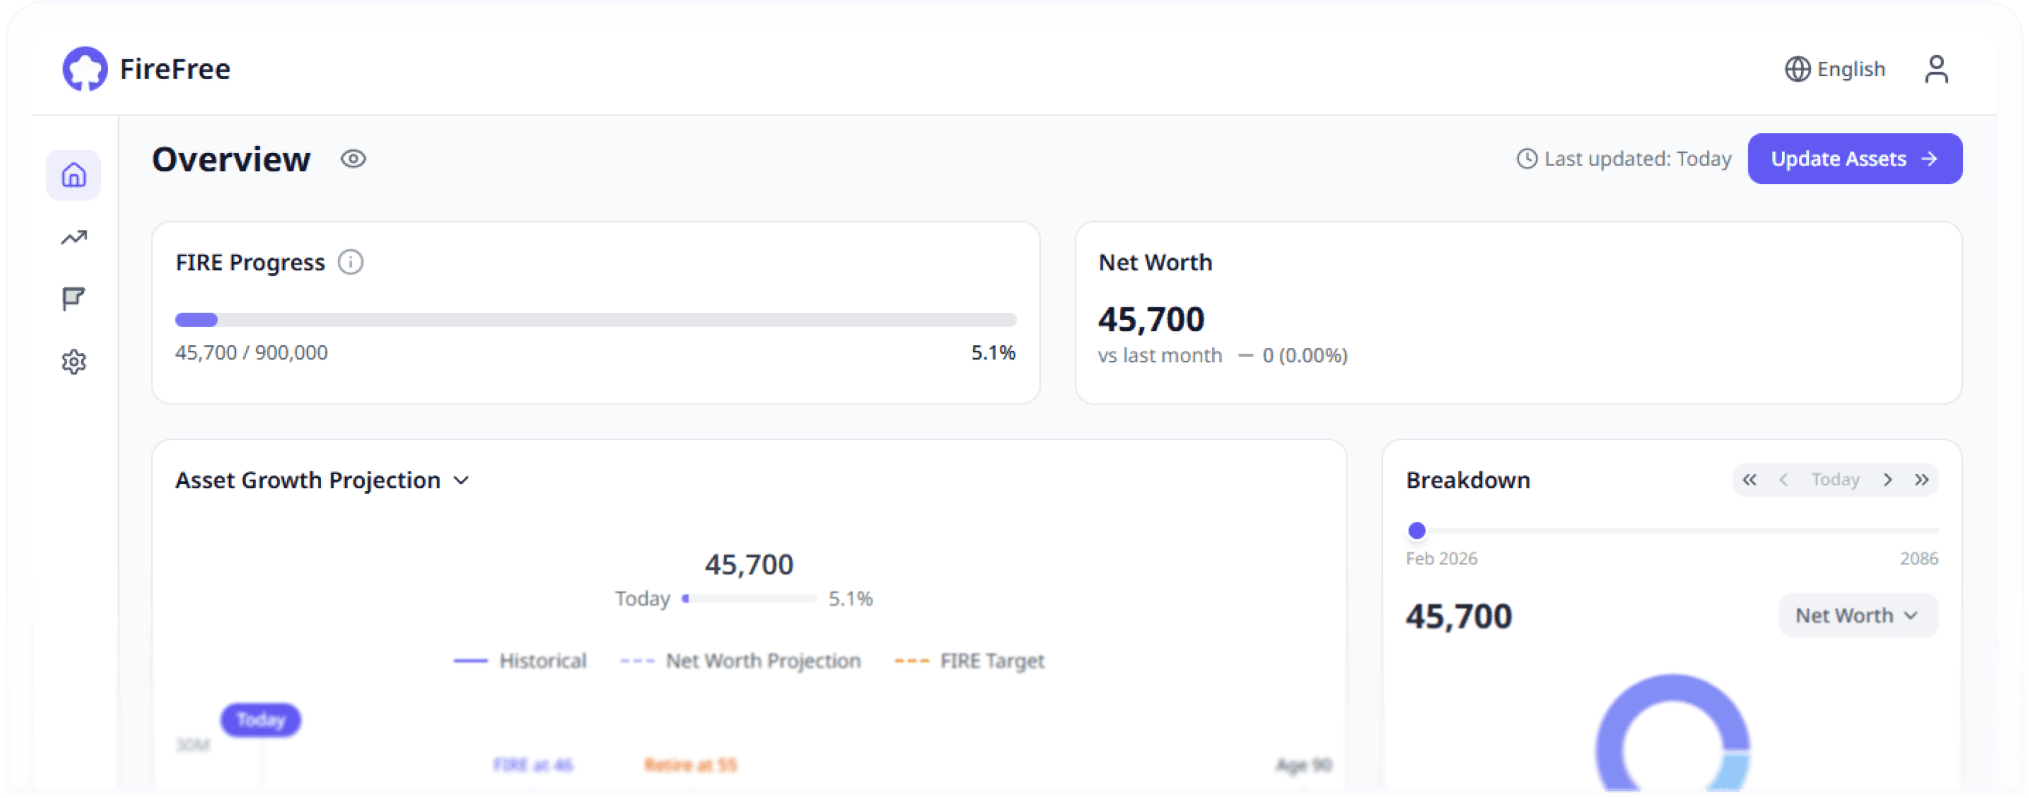Click the Breakdown timeline slider handle
The width and height of the screenshot is (2029, 798).
pyautogui.click(x=1417, y=531)
